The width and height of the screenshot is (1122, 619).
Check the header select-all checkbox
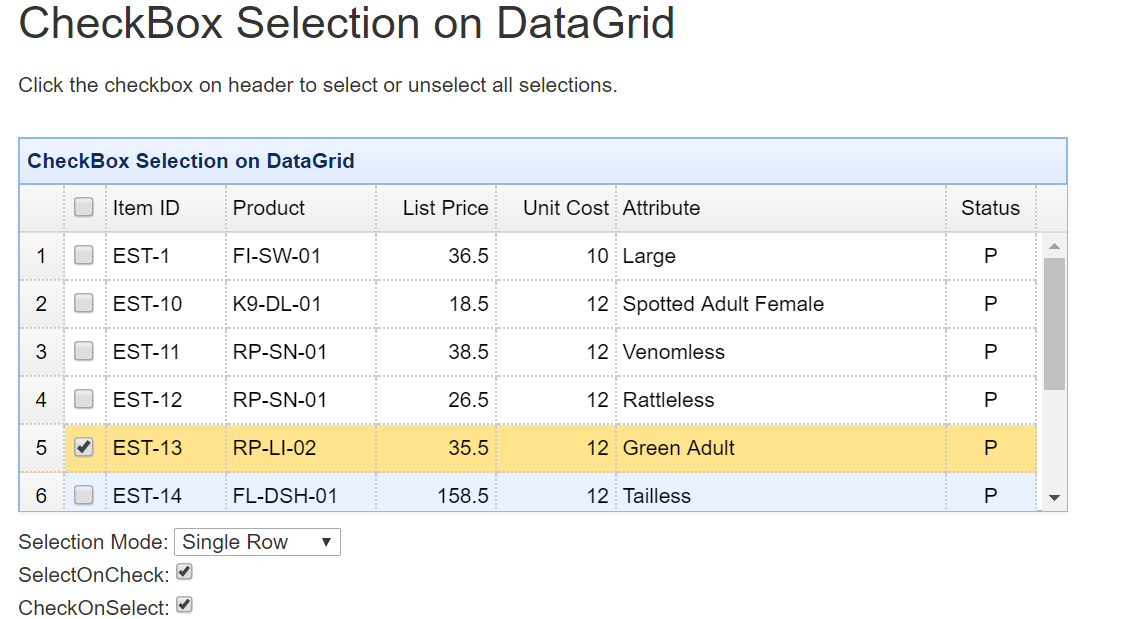click(84, 207)
